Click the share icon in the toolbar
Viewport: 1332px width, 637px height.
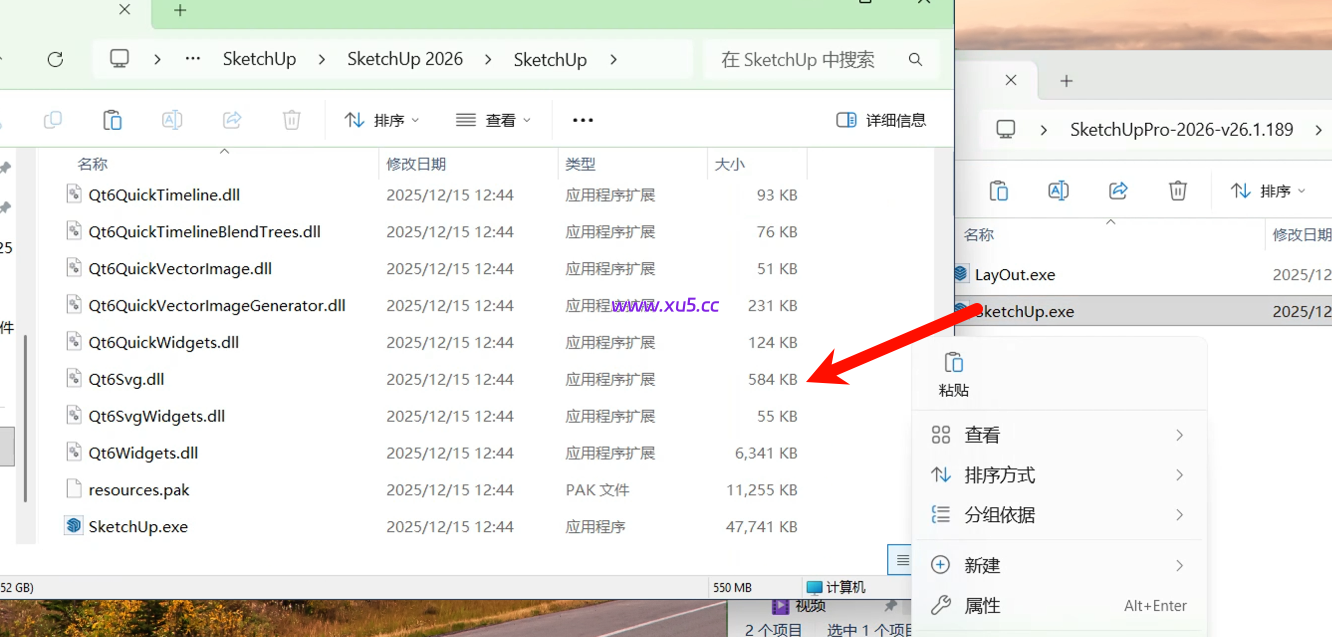pos(232,119)
